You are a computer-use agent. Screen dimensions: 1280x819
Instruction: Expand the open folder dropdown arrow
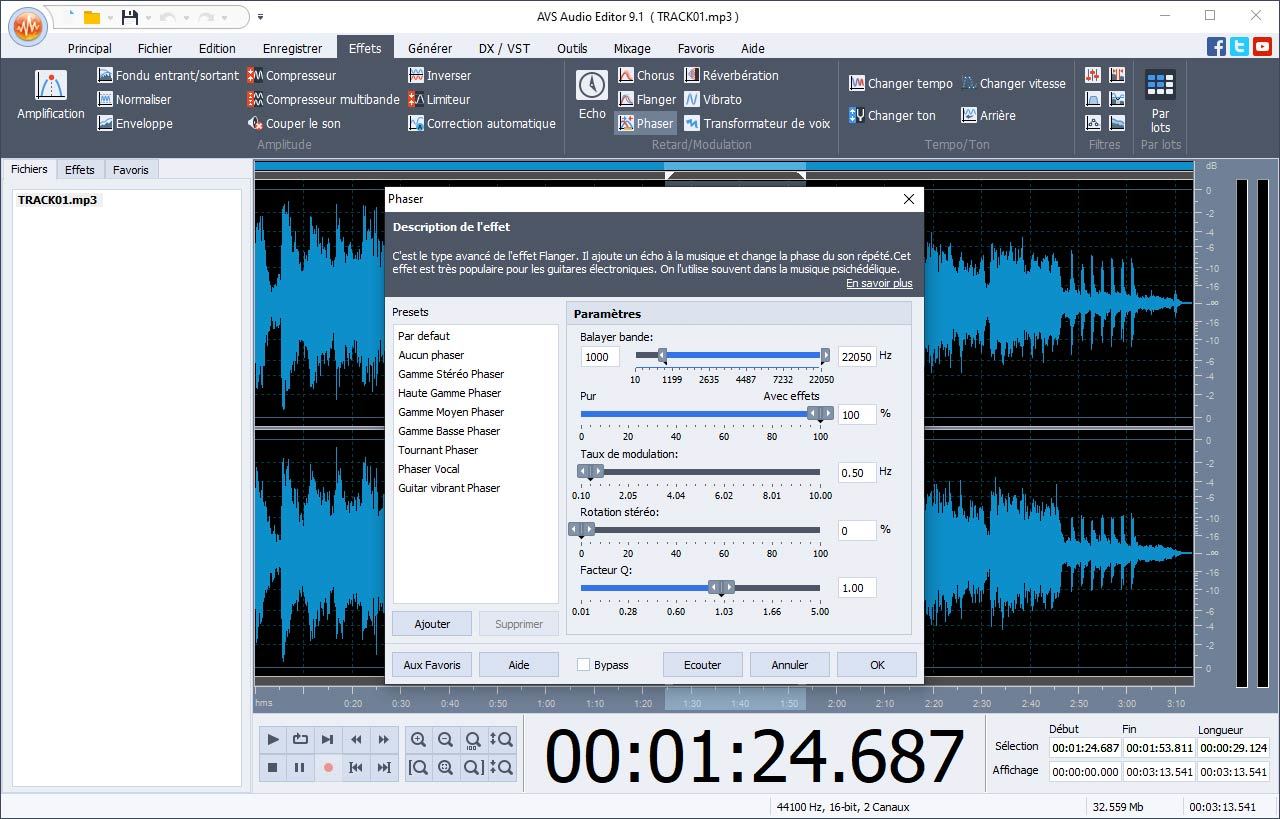pyautogui.click(x=108, y=18)
